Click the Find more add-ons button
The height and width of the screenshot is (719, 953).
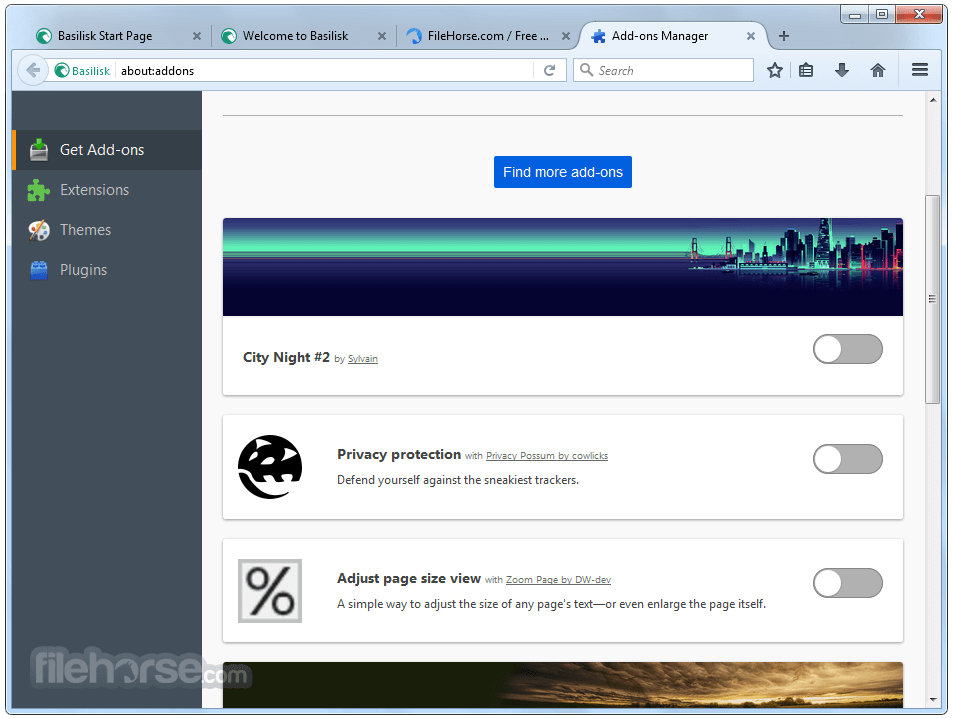click(563, 172)
